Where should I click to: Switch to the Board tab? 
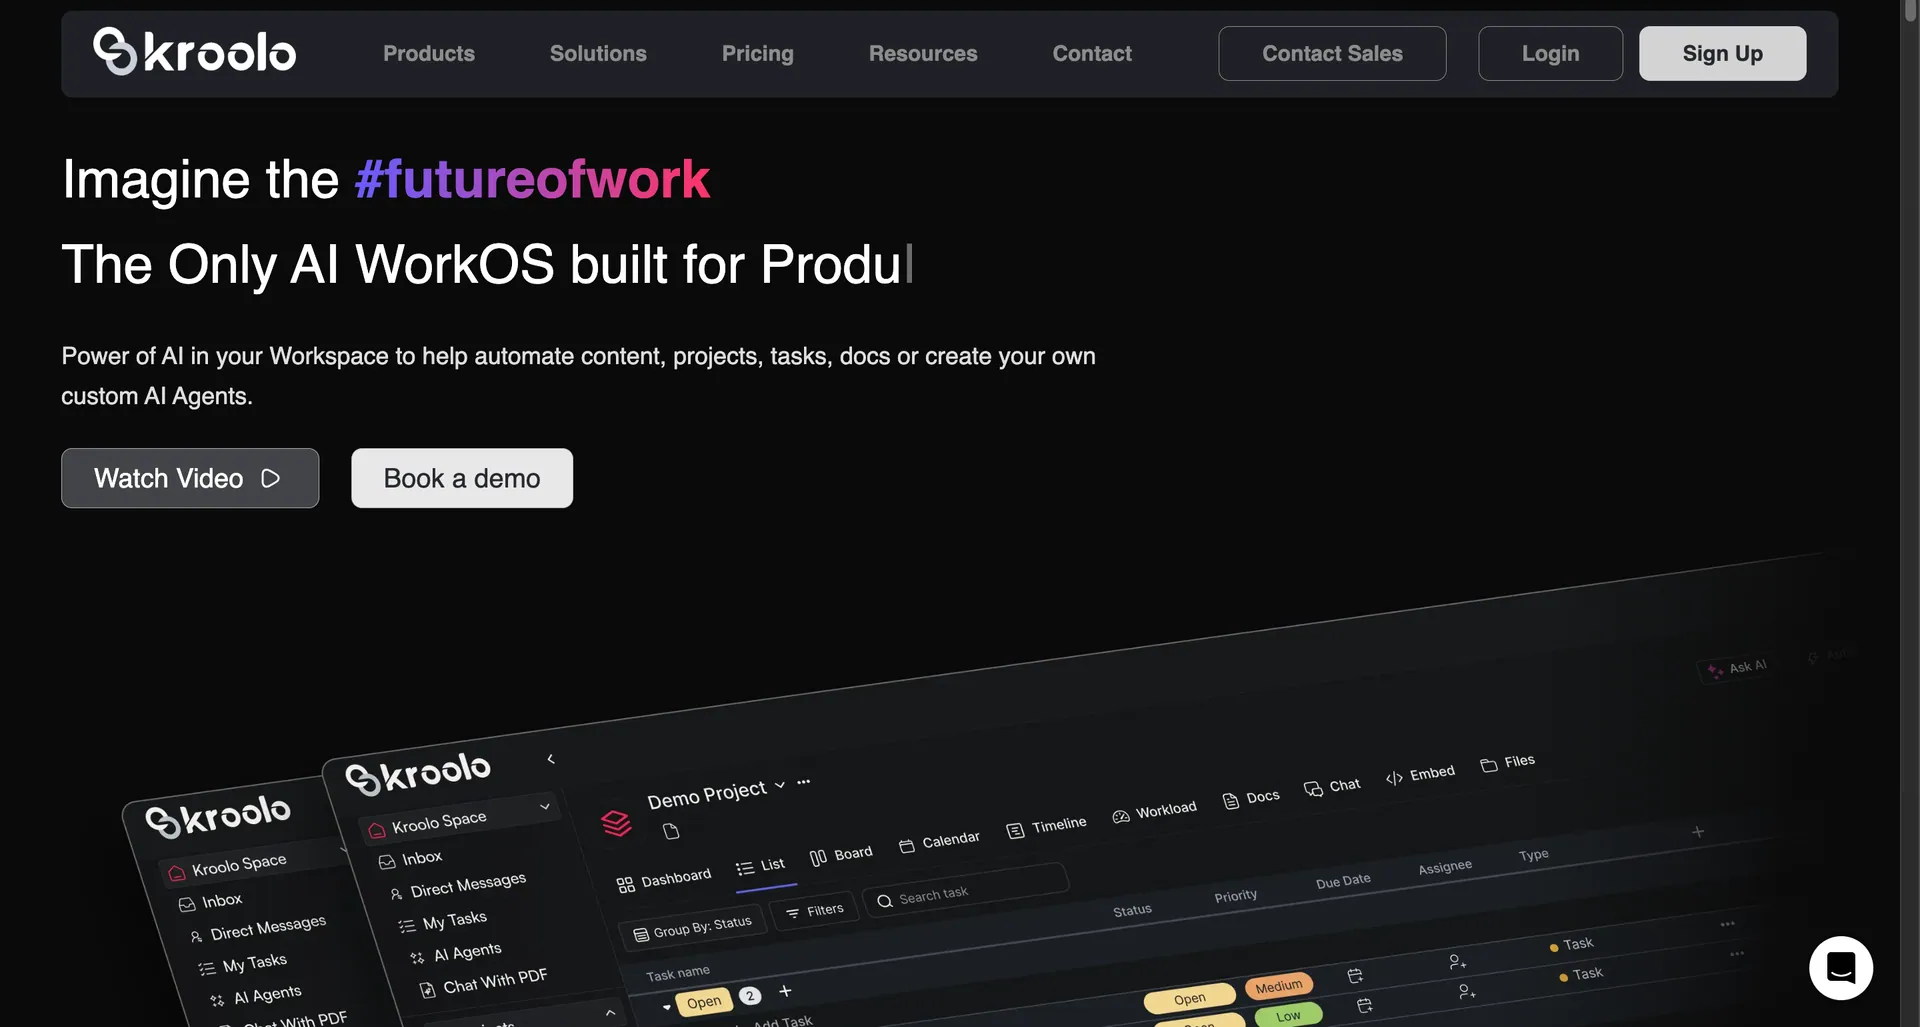[x=841, y=855]
